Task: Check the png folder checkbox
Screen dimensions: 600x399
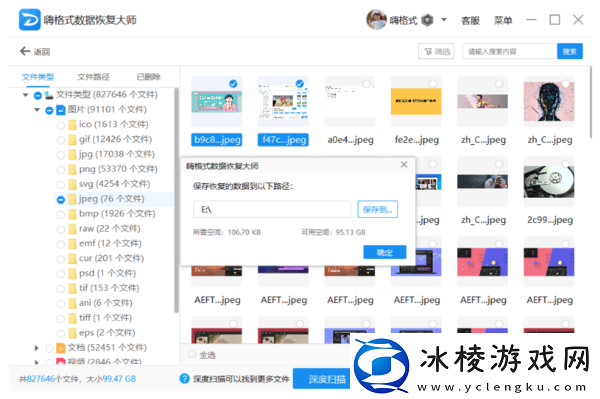Action: click(60, 170)
